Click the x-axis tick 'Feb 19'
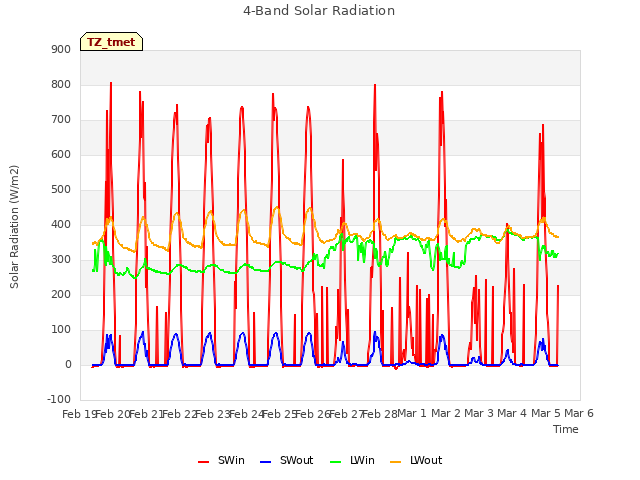Viewport: 640px width, 480px height. pyautogui.click(x=79, y=414)
